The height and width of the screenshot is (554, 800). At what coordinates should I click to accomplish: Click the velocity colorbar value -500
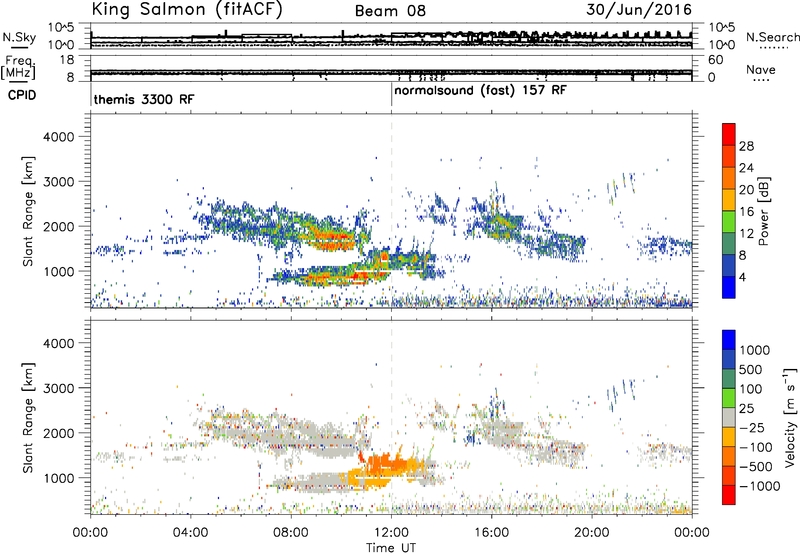click(755, 466)
